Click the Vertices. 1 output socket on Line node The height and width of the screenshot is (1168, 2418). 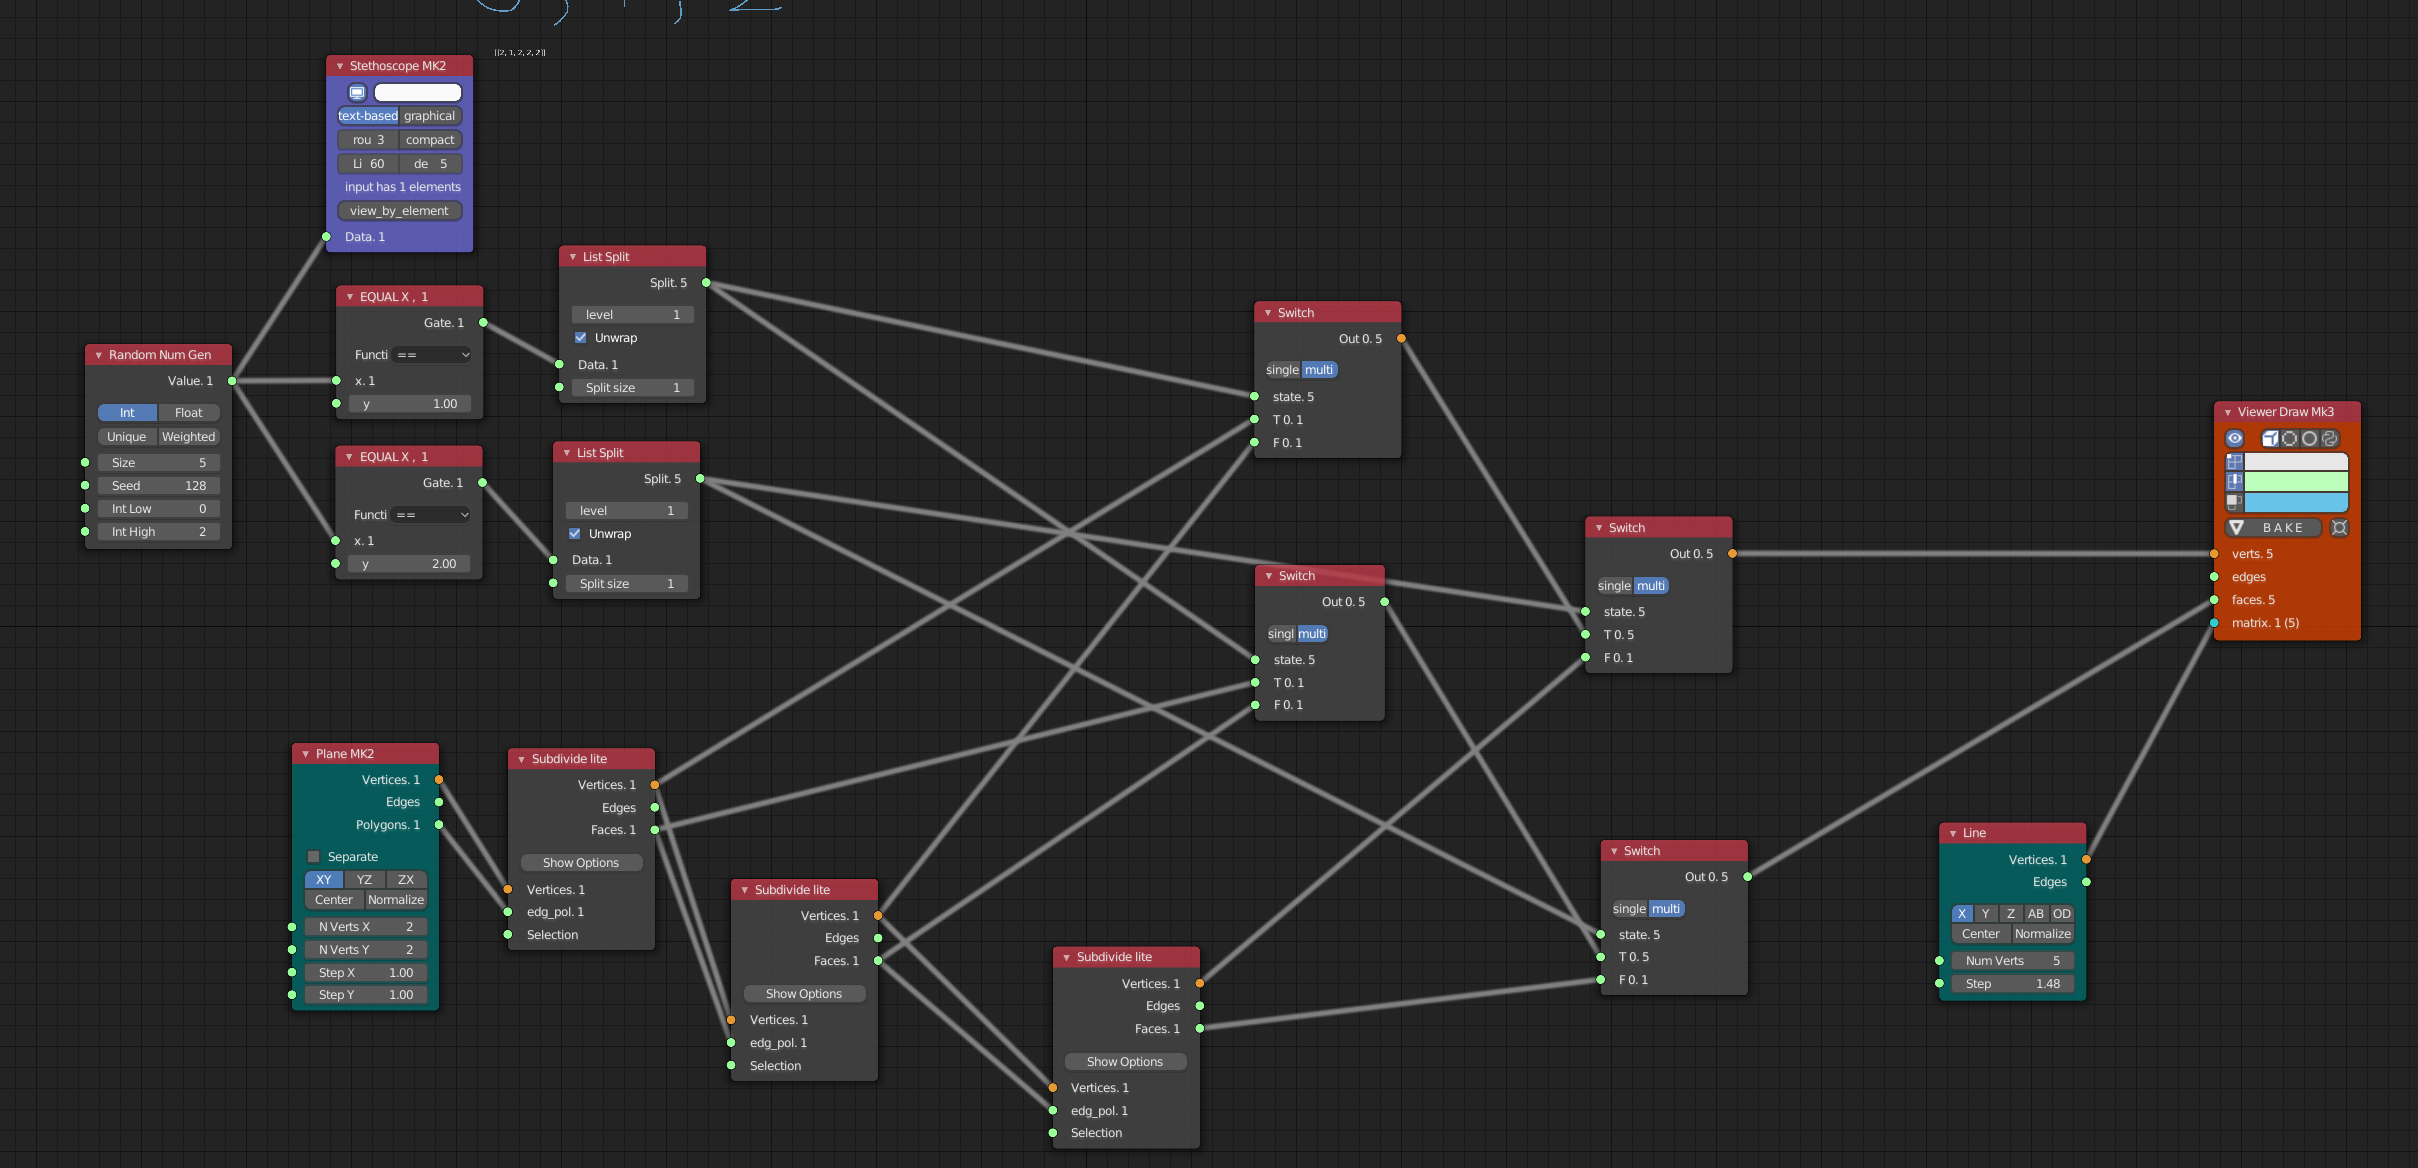click(2086, 860)
